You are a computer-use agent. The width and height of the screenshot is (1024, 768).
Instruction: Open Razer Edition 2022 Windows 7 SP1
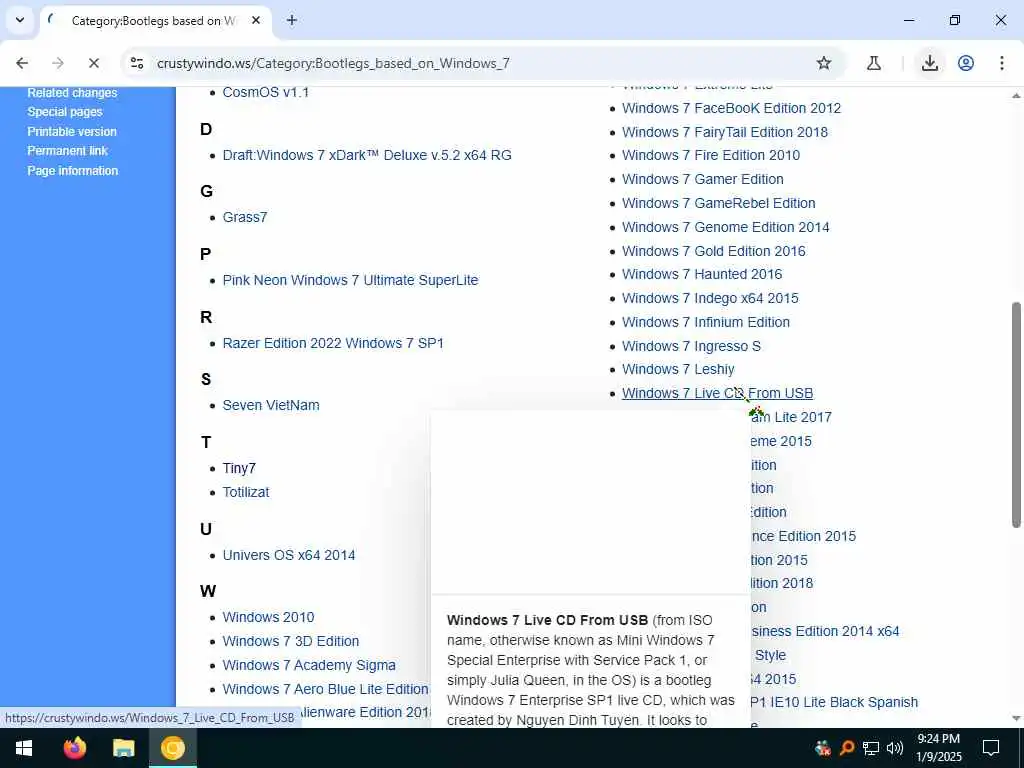[333, 343]
